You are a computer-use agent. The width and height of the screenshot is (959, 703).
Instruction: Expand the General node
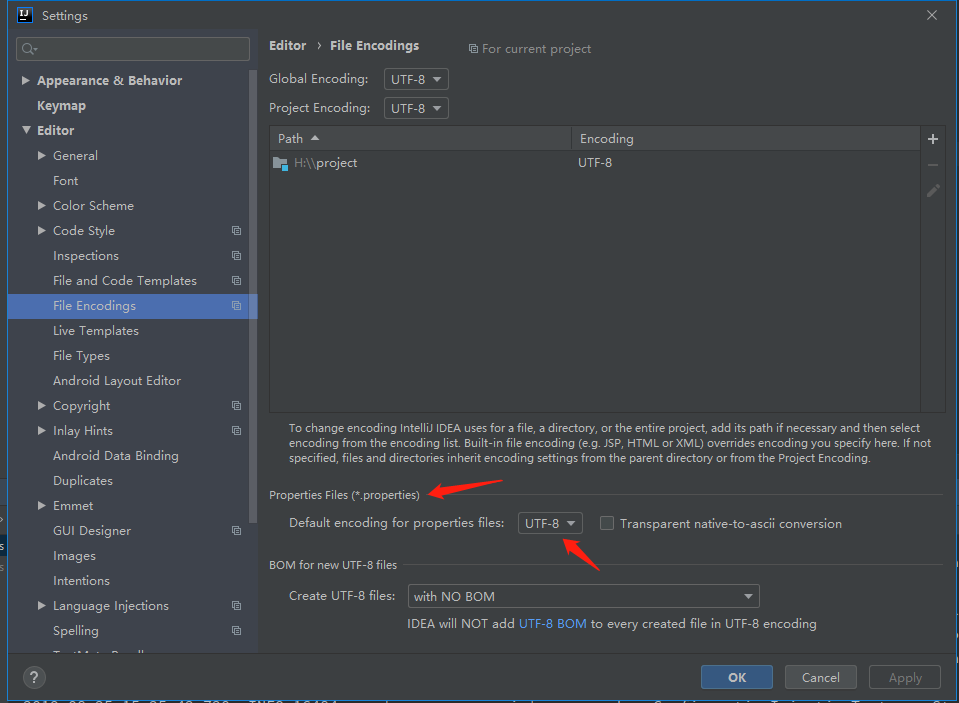coord(42,155)
